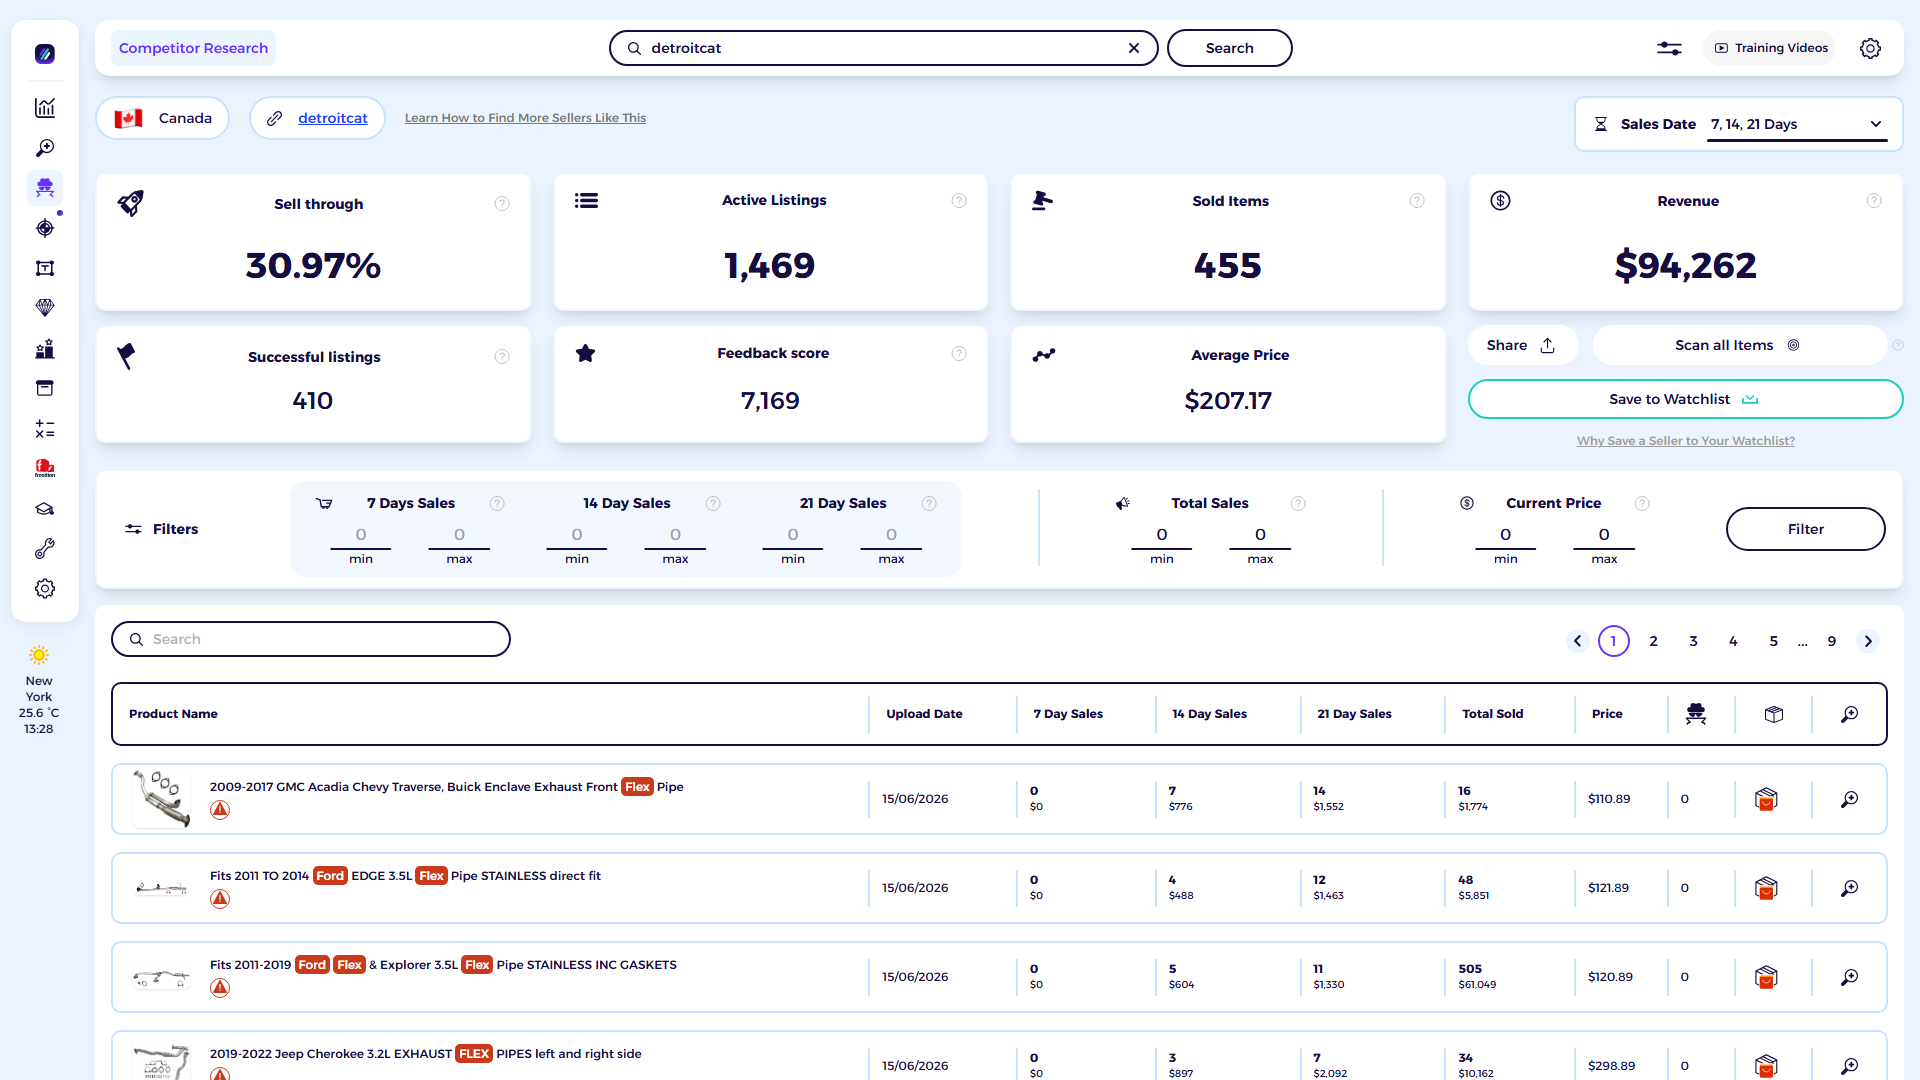Click 14 Day Sales max input

(675, 536)
